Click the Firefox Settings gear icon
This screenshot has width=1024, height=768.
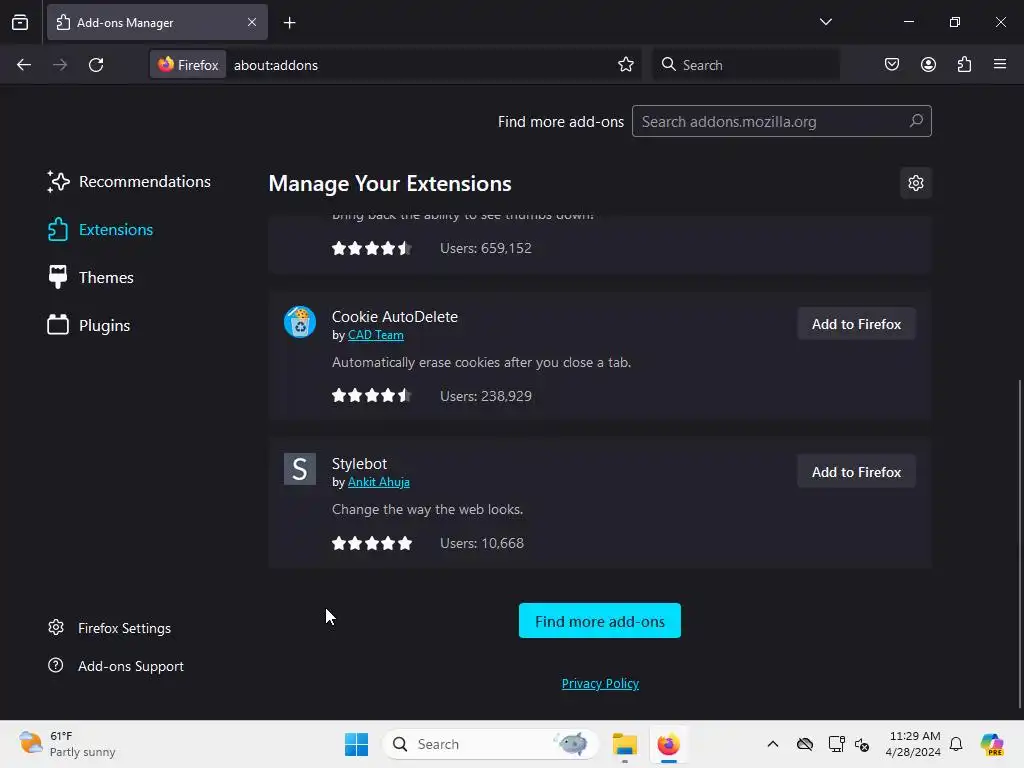coord(56,628)
